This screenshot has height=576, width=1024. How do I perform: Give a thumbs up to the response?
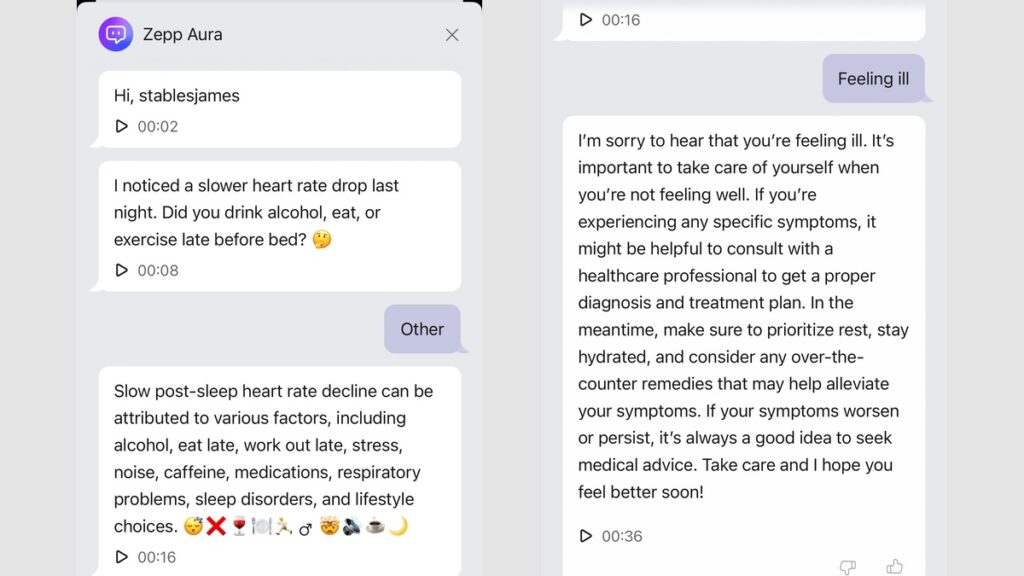894,567
